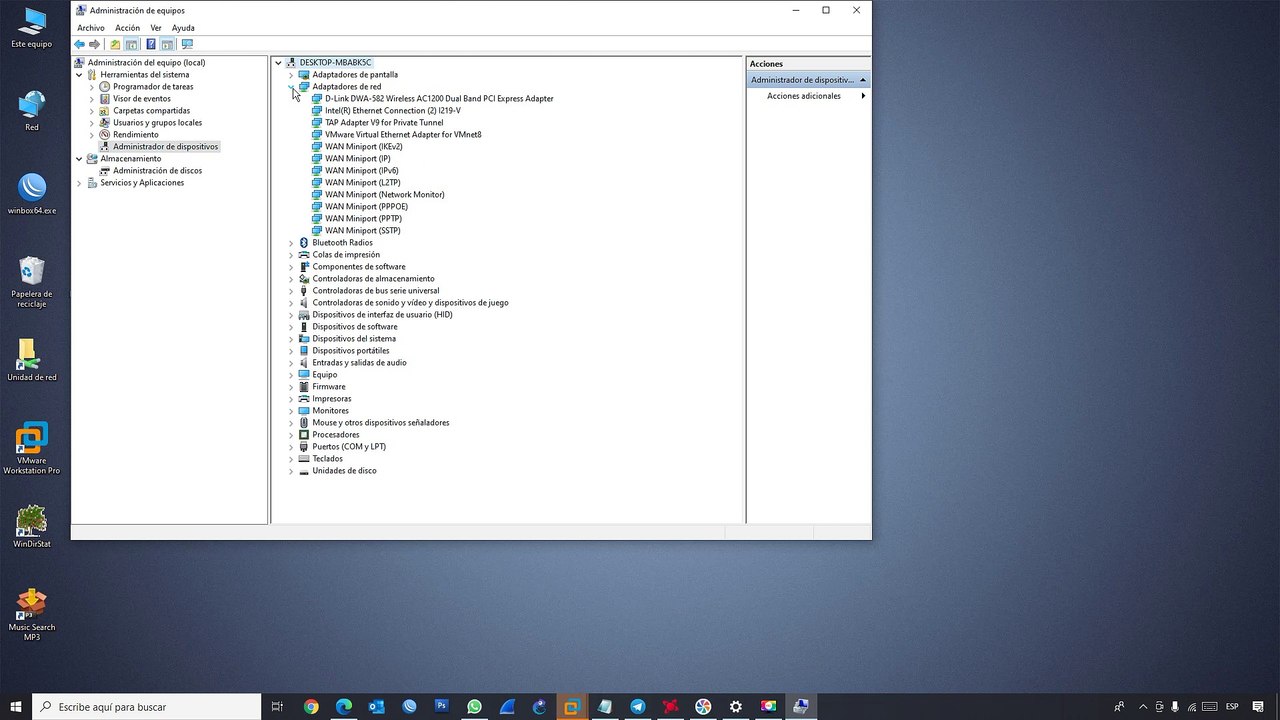Select WAN Miniport (L2TP)
Viewport: 1280px width, 720px height.
[x=363, y=183]
